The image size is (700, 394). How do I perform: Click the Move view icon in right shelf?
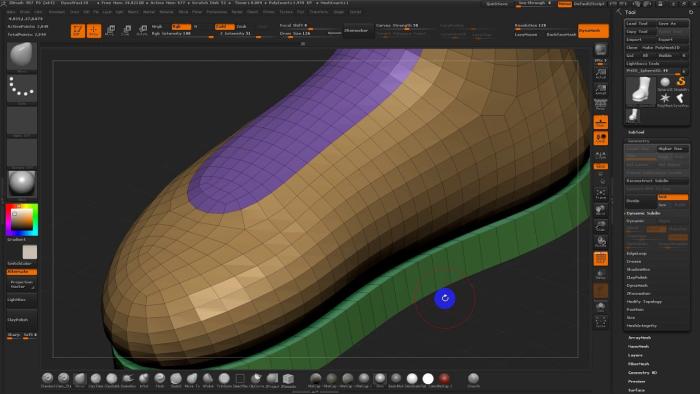(600, 210)
